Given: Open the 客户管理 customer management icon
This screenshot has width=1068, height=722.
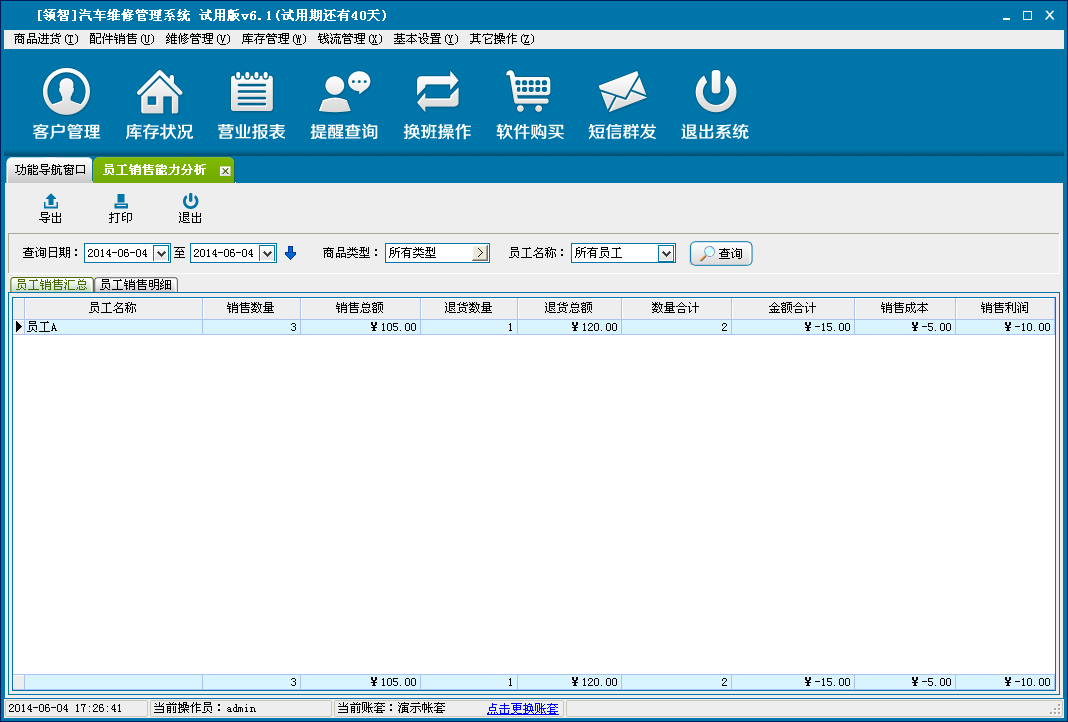Looking at the screenshot, I should click(67, 94).
